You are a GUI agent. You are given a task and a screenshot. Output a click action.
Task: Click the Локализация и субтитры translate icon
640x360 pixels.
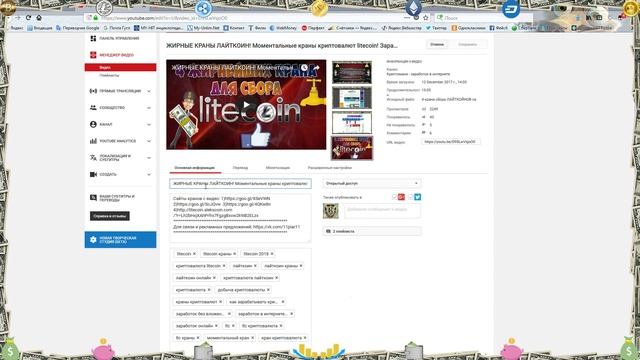93,158
